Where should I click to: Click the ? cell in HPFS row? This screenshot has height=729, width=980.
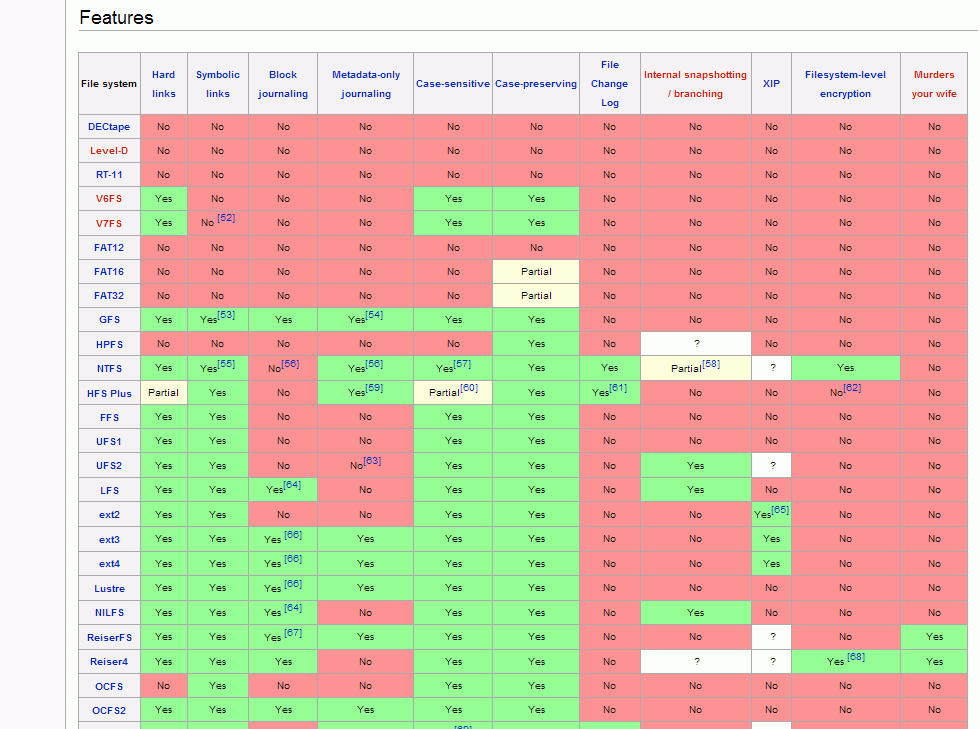pos(696,344)
